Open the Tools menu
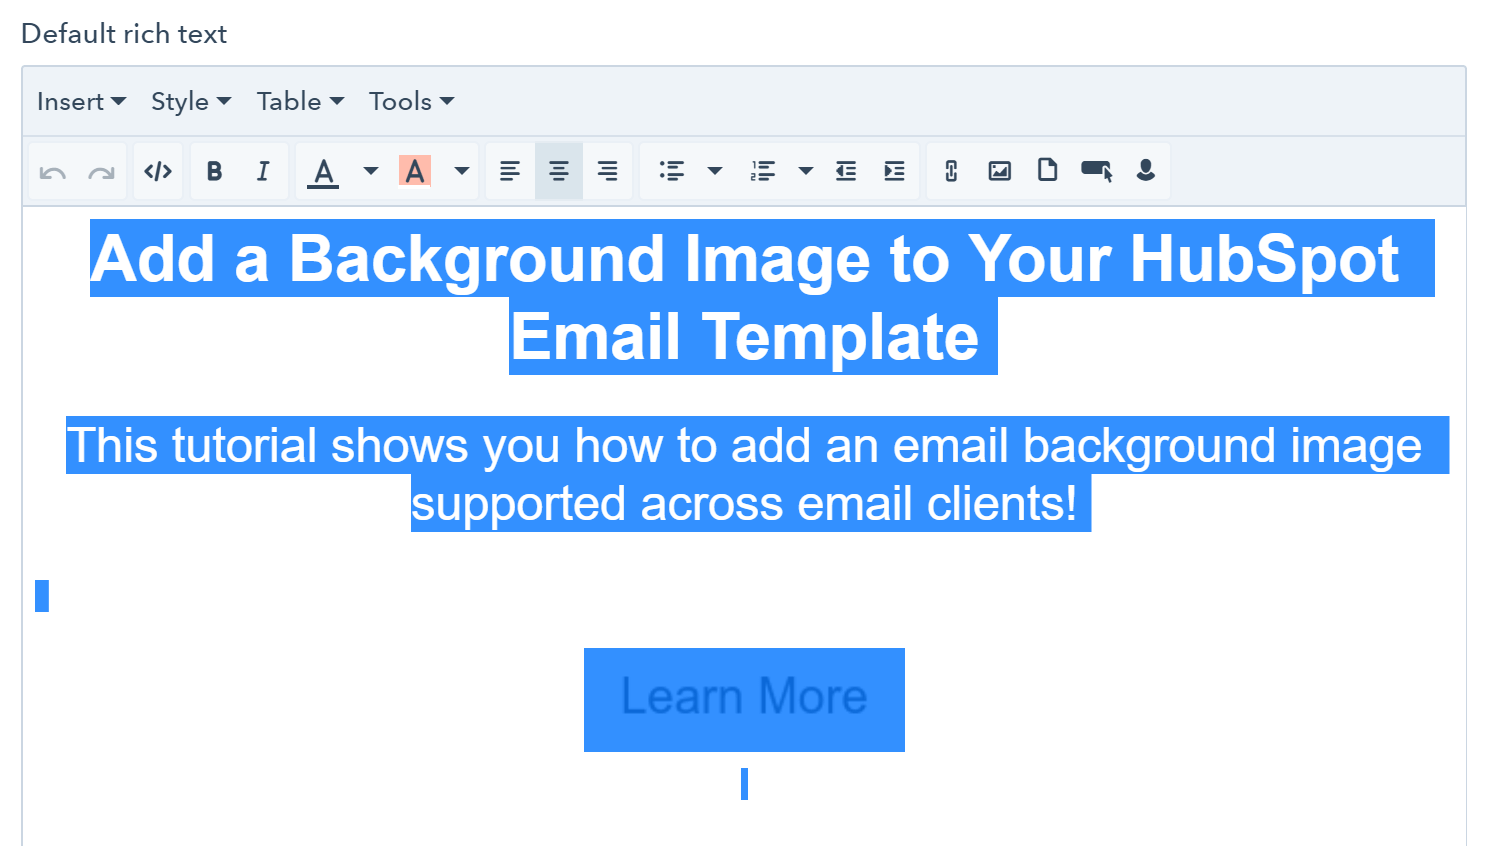Screen dimensions: 1493x846 411,101
